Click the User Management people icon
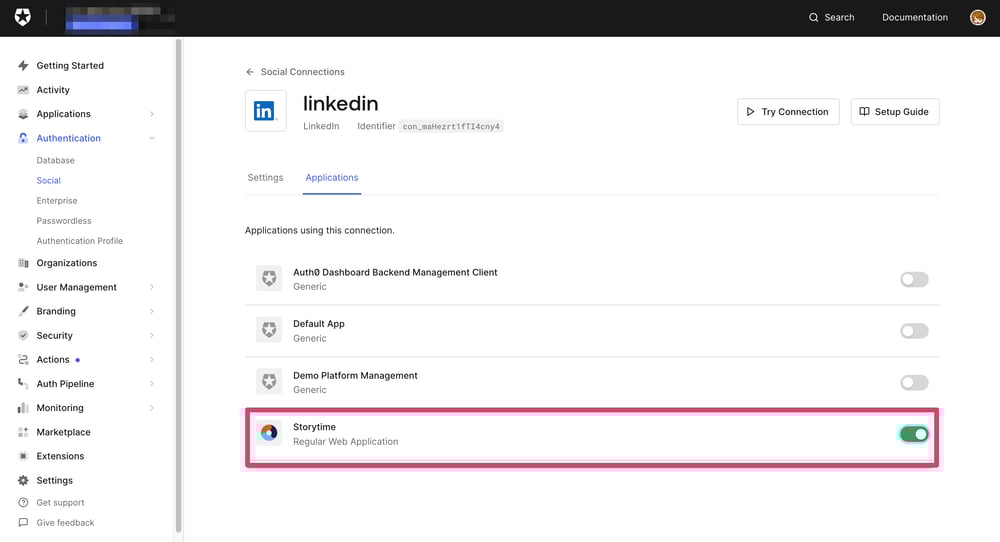Image resolution: width=1000 pixels, height=542 pixels. pos(23,287)
